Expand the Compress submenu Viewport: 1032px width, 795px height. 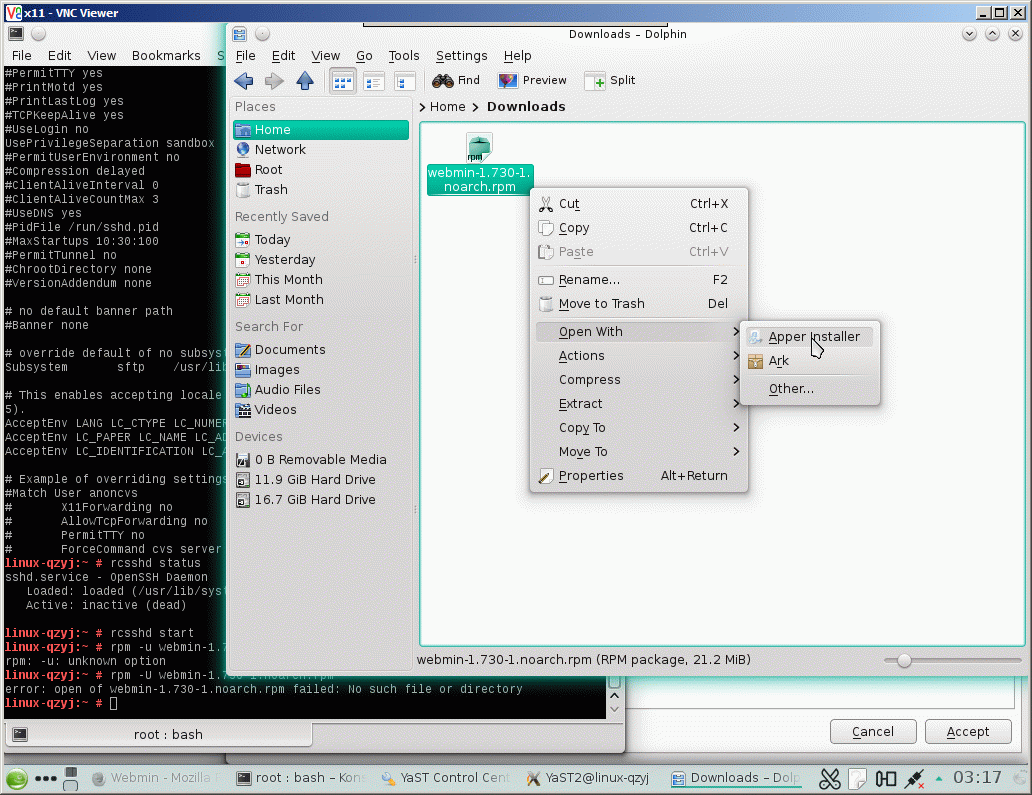pos(590,380)
